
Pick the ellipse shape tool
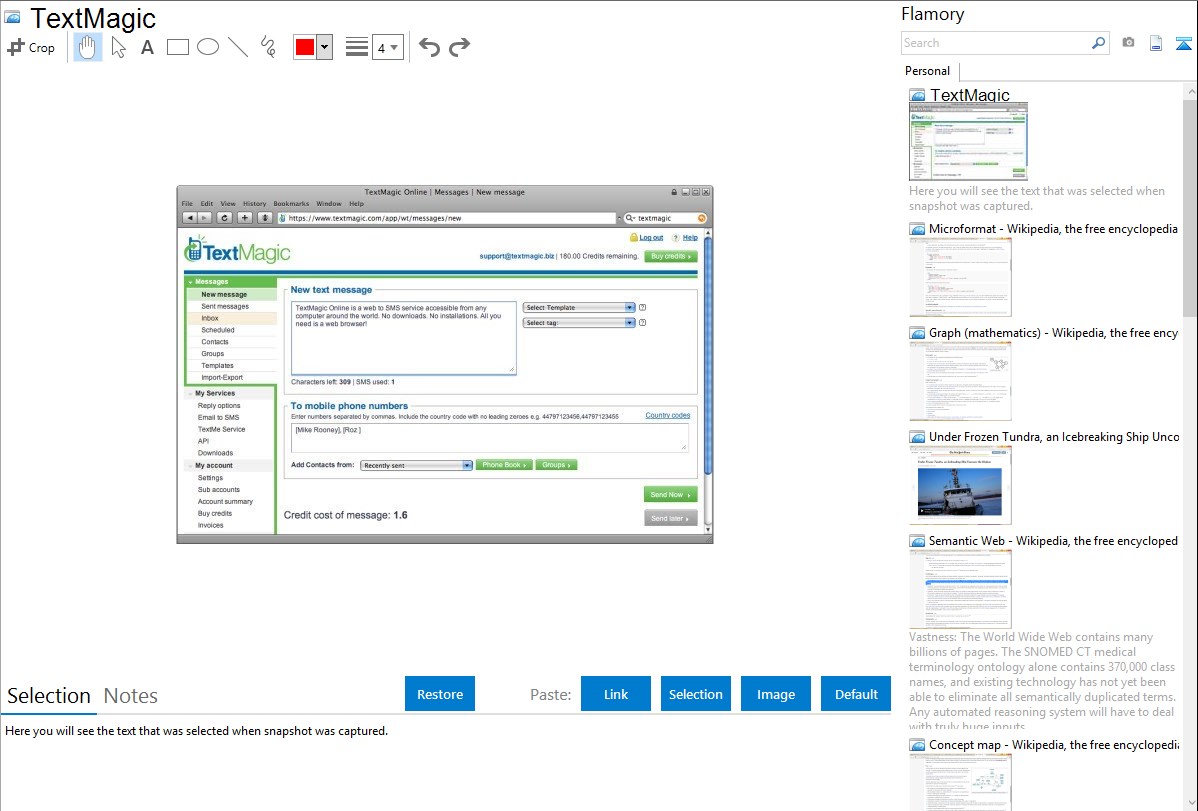(x=208, y=47)
